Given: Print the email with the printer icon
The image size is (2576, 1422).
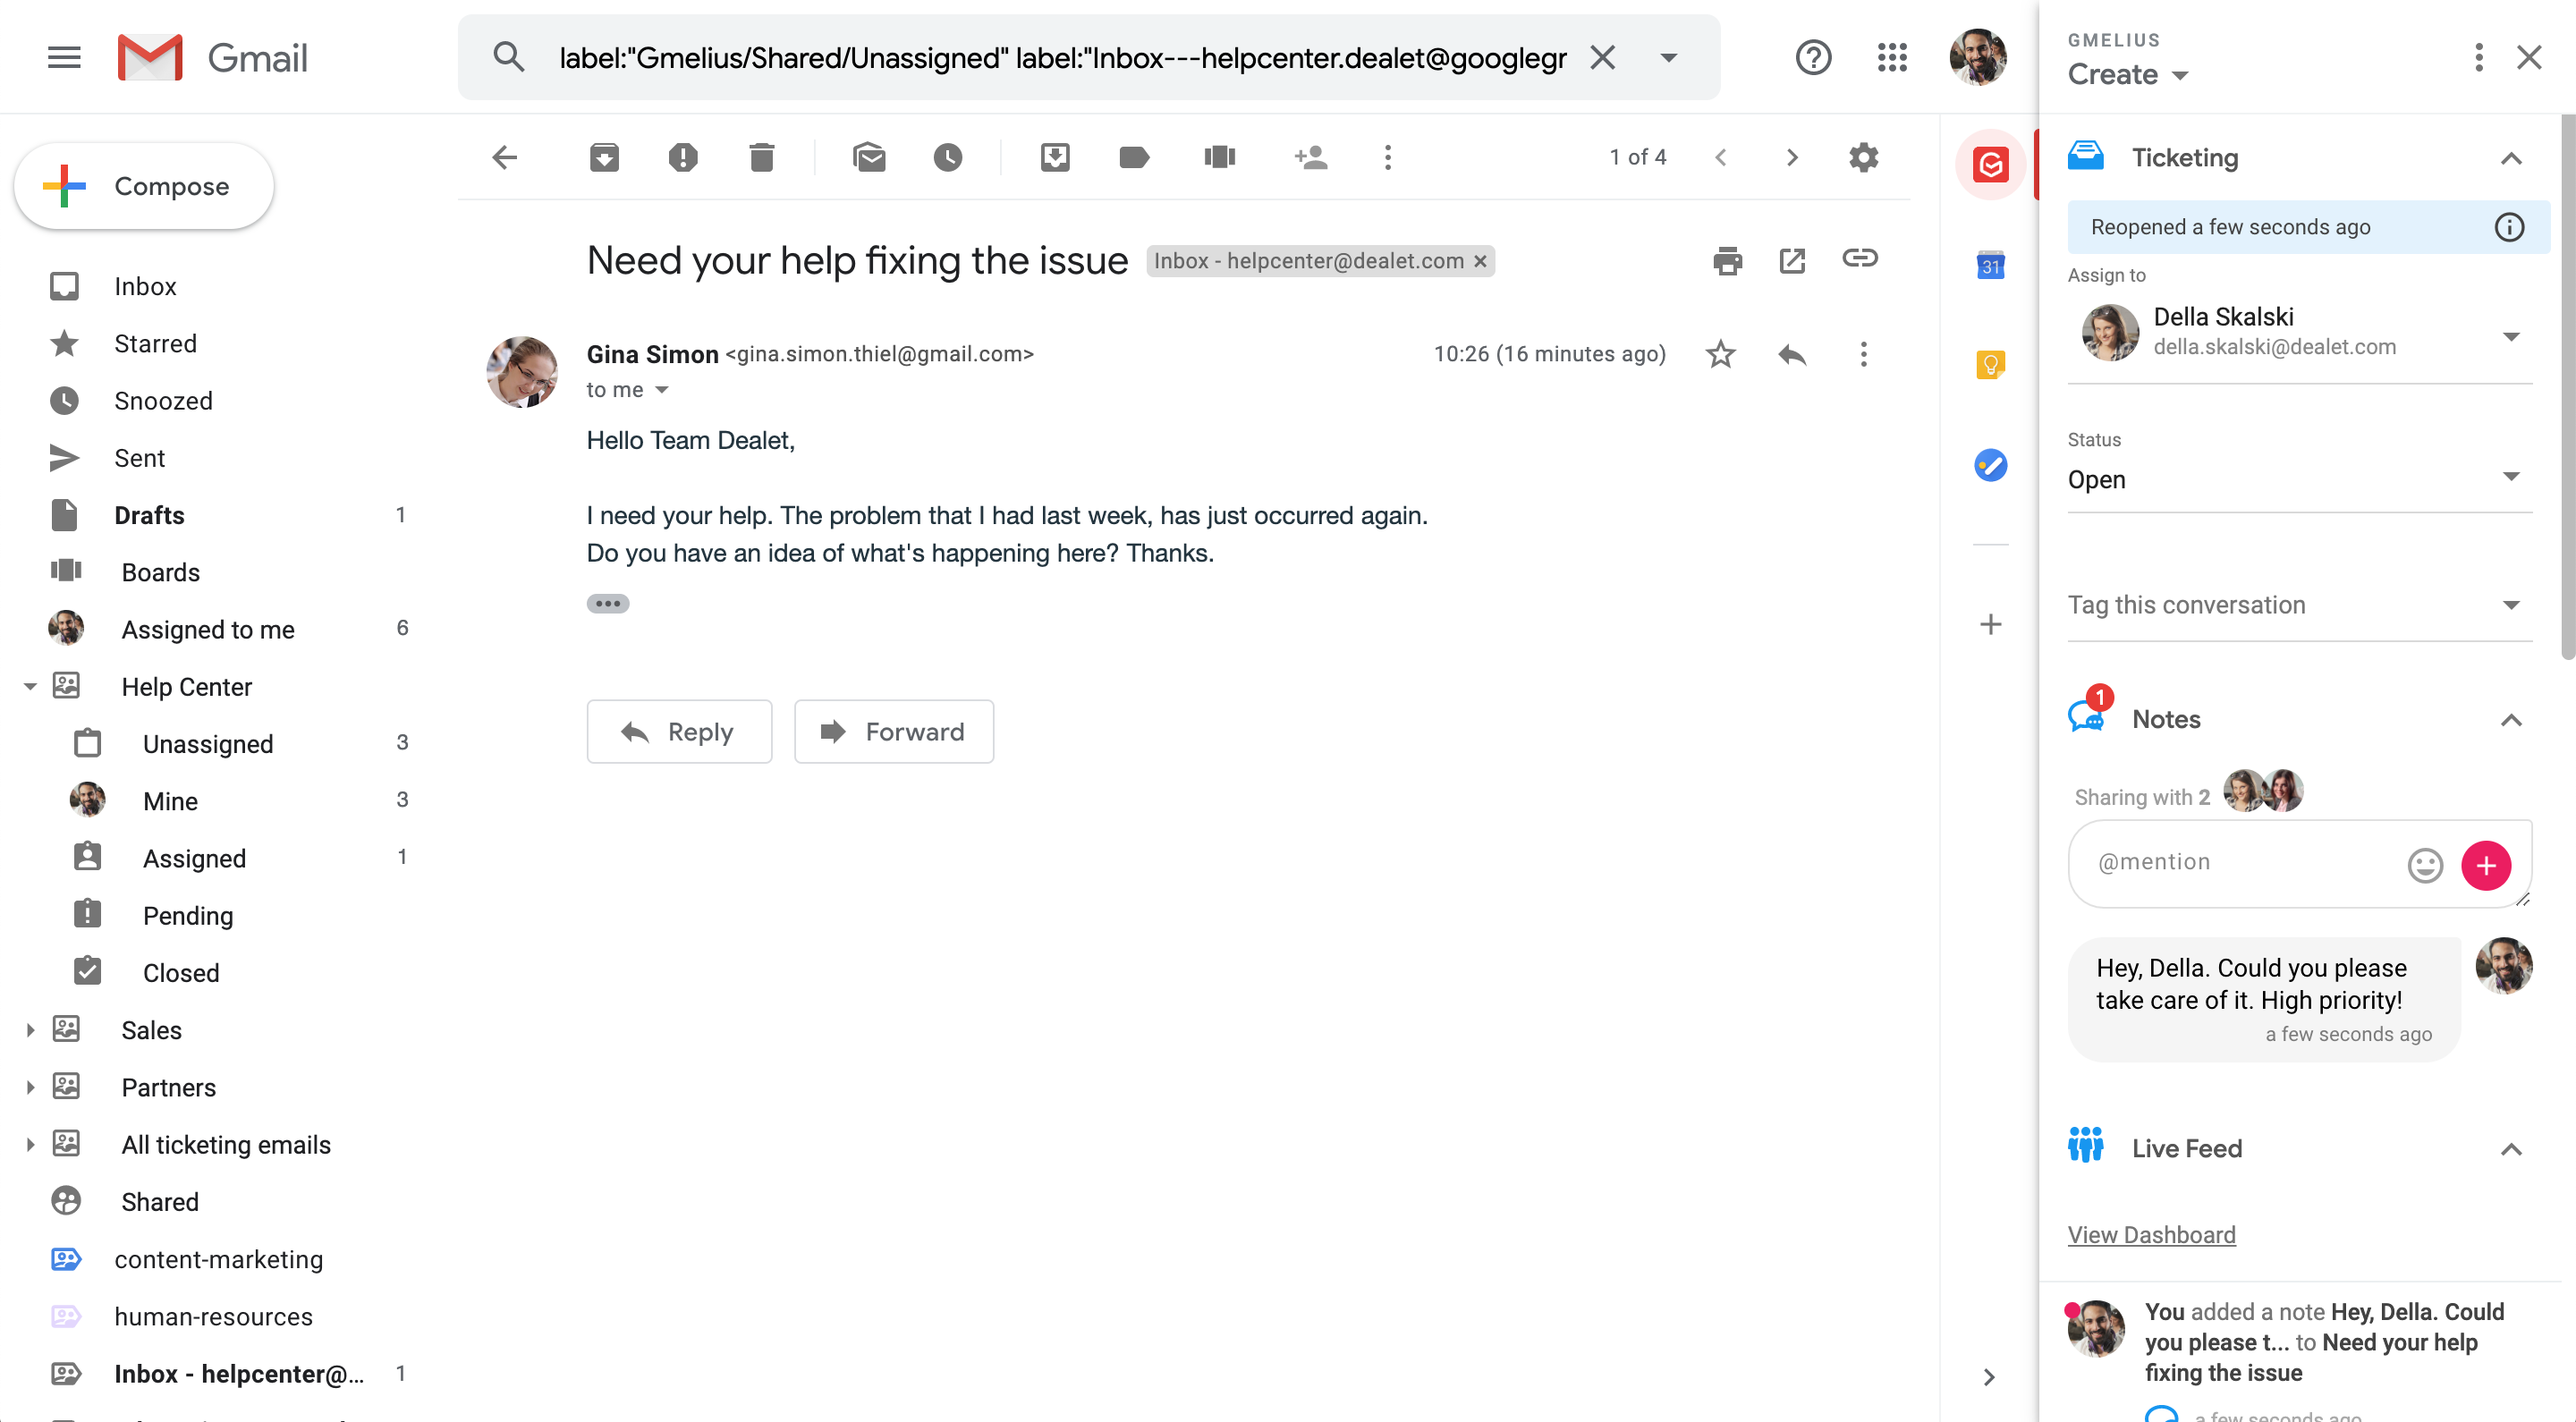Looking at the screenshot, I should (x=1727, y=261).
